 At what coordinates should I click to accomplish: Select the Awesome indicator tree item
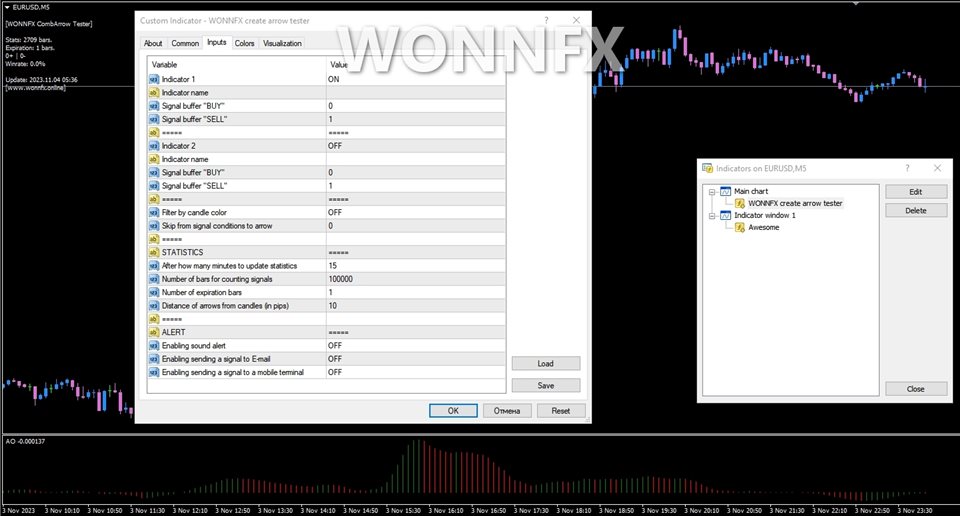[763, 227]
